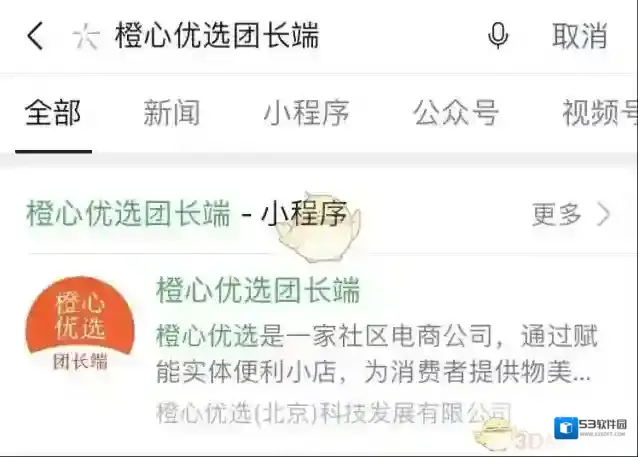Switch to the 新闻 tab
Viewport: 638px width, 457px height.
(x=171, y=113)
